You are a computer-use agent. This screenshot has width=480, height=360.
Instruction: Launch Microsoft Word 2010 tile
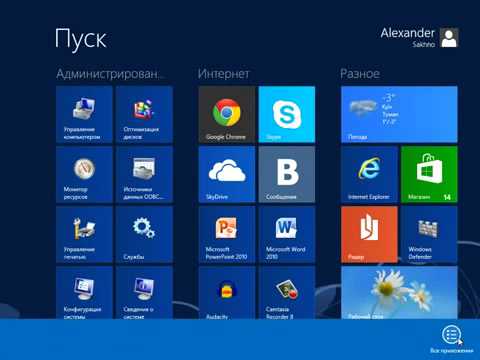[x=287, y=234]
